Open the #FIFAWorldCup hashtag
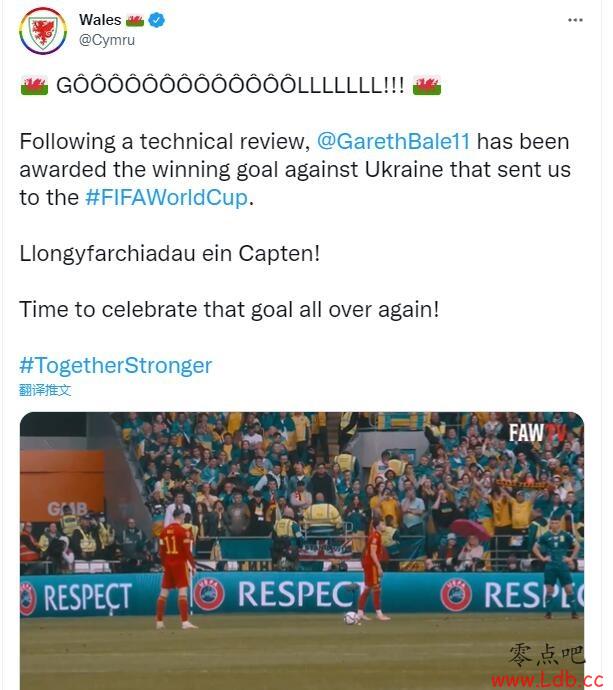This screenshot has height=690, width=613. coord(167,198)
